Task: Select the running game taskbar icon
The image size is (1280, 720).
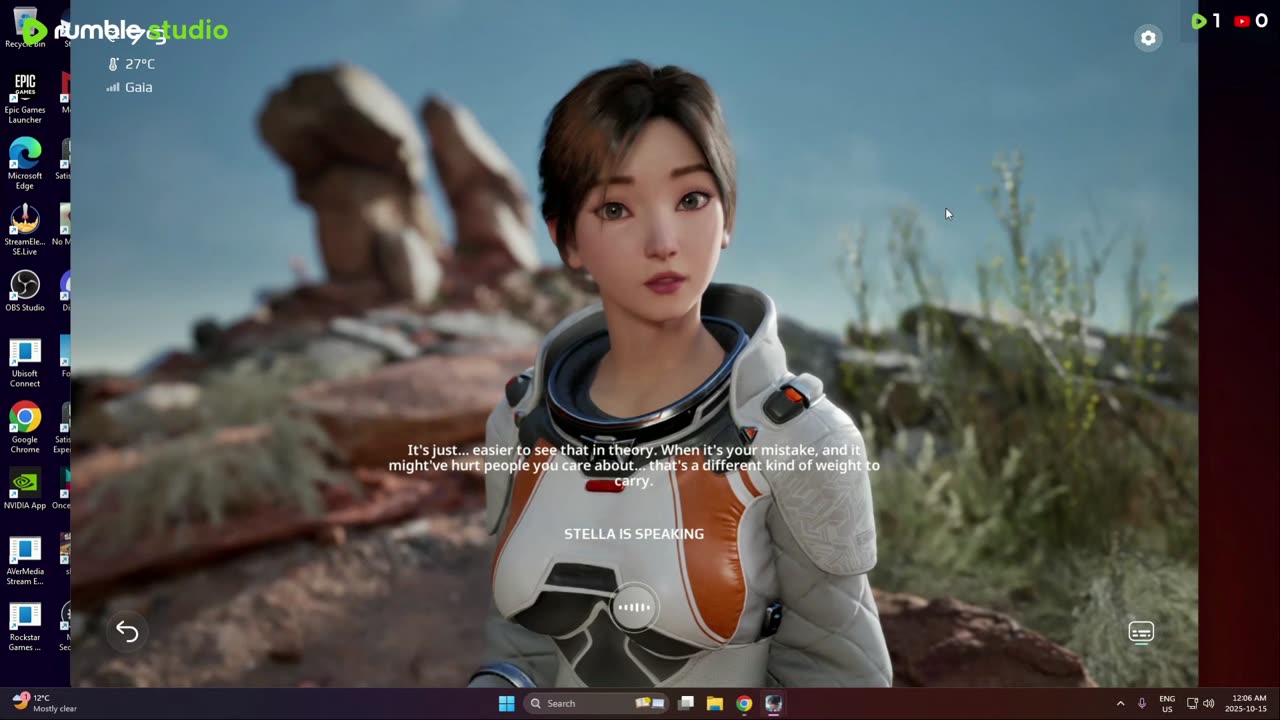Action: (x=773, y=703)
